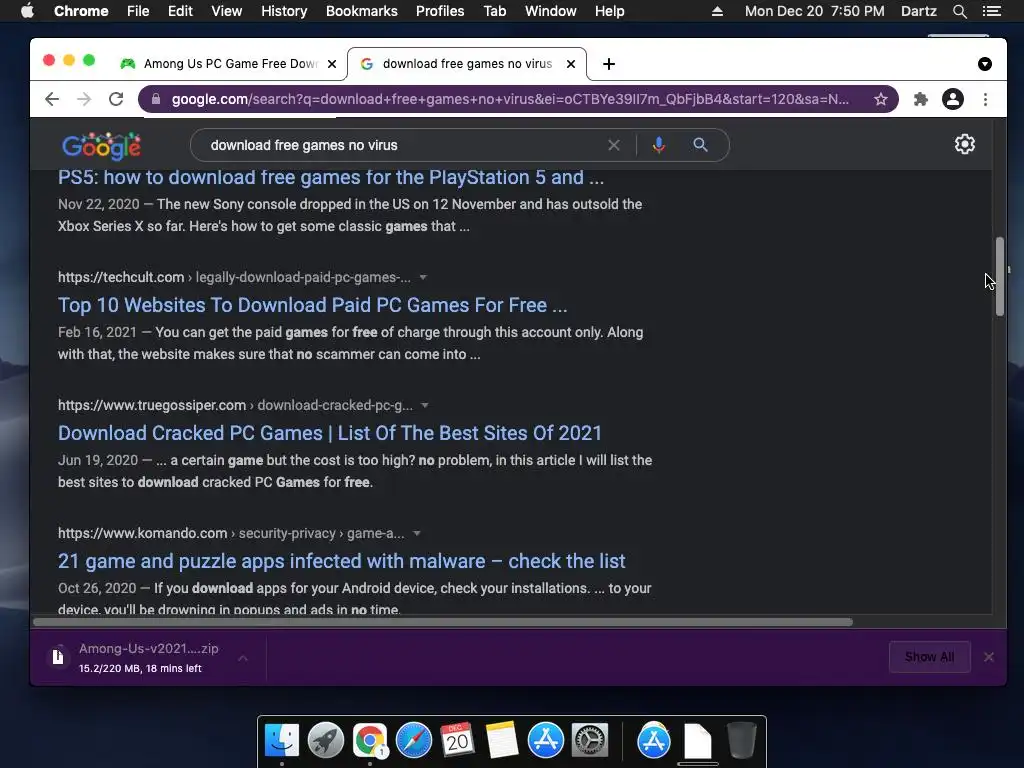
Task: Open the Tab menu
Action: (494, 11)
